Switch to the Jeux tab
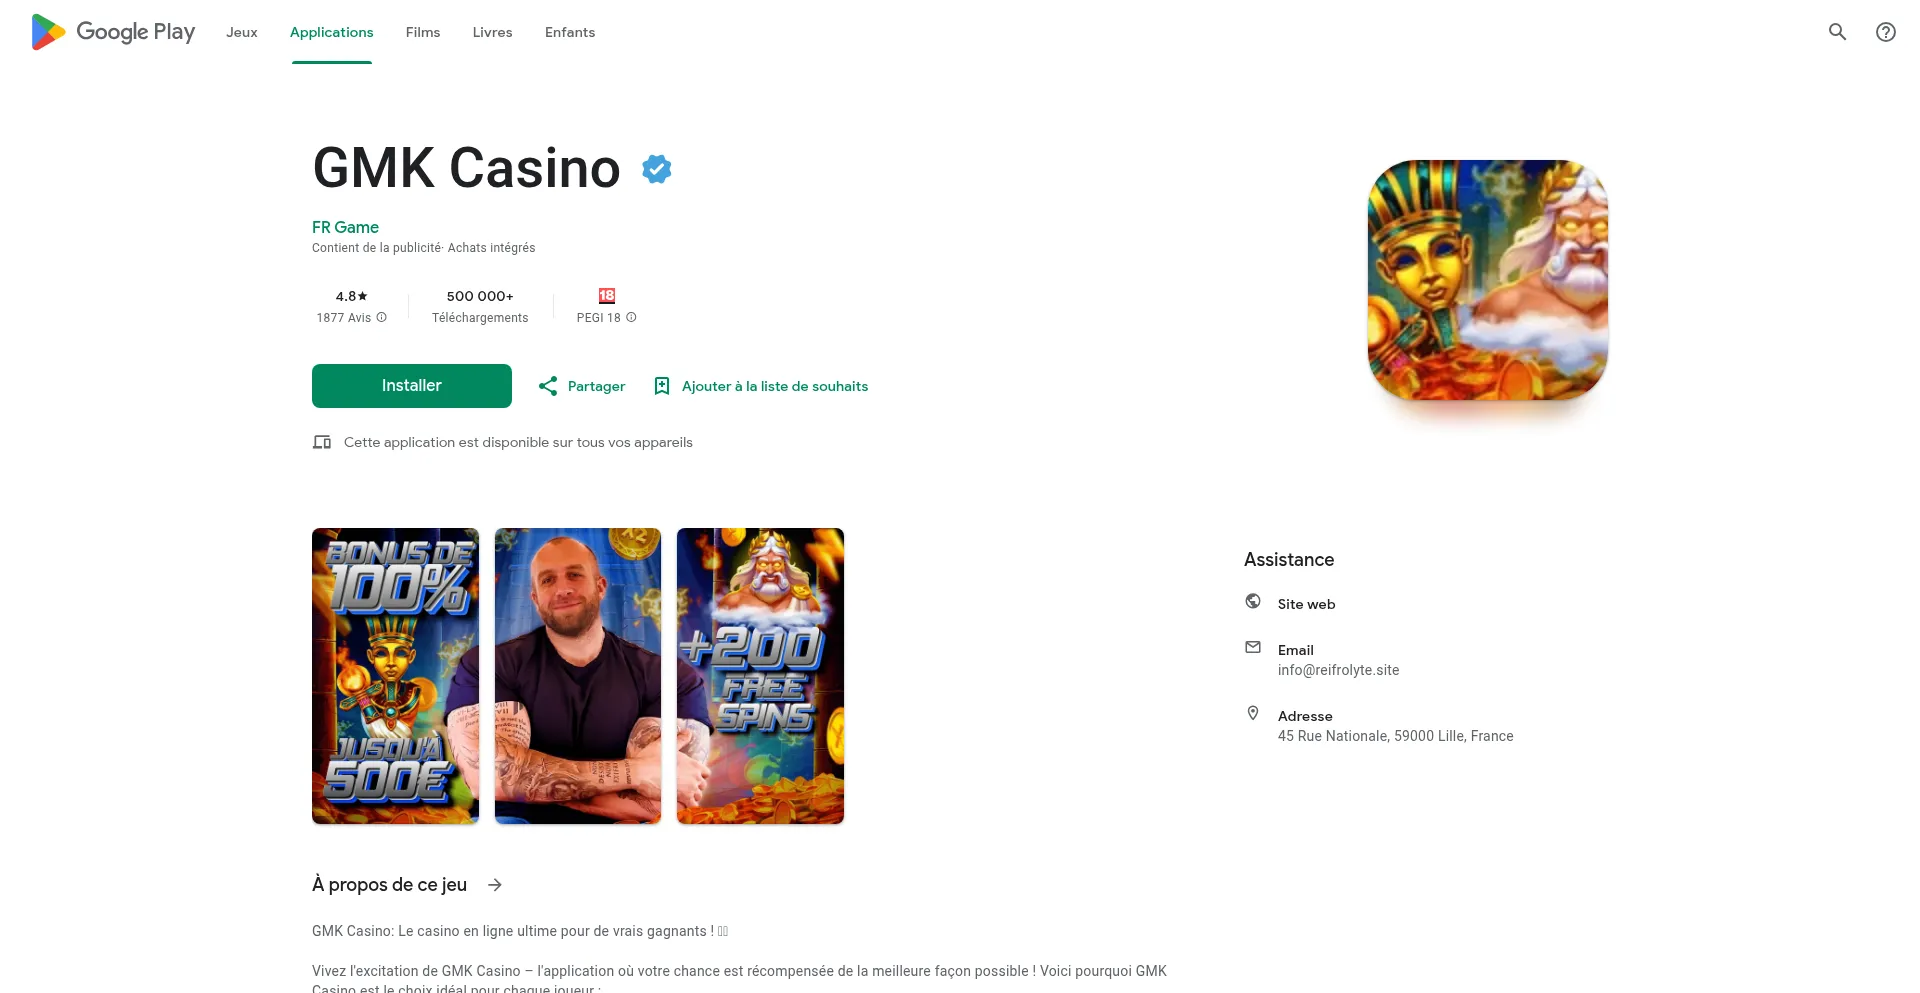 point(242,32)
